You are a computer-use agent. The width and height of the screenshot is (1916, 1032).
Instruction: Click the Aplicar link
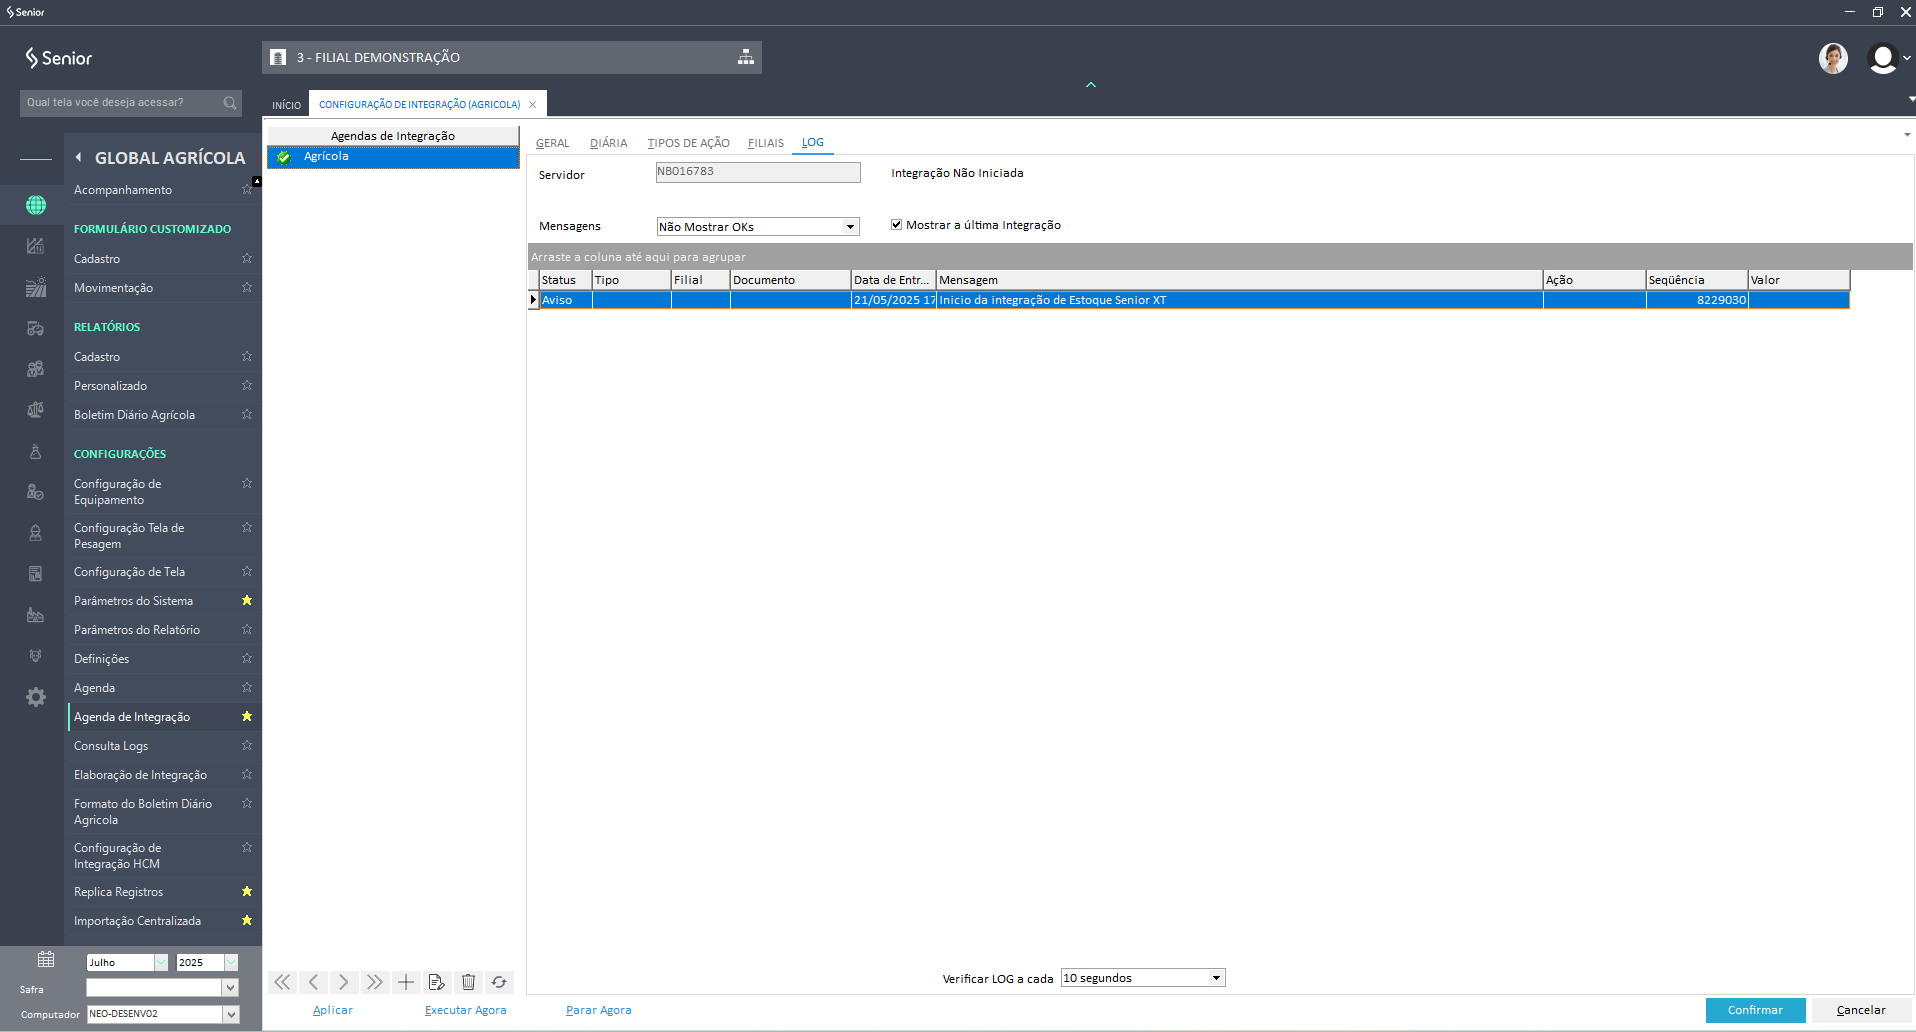point(333,1010)
